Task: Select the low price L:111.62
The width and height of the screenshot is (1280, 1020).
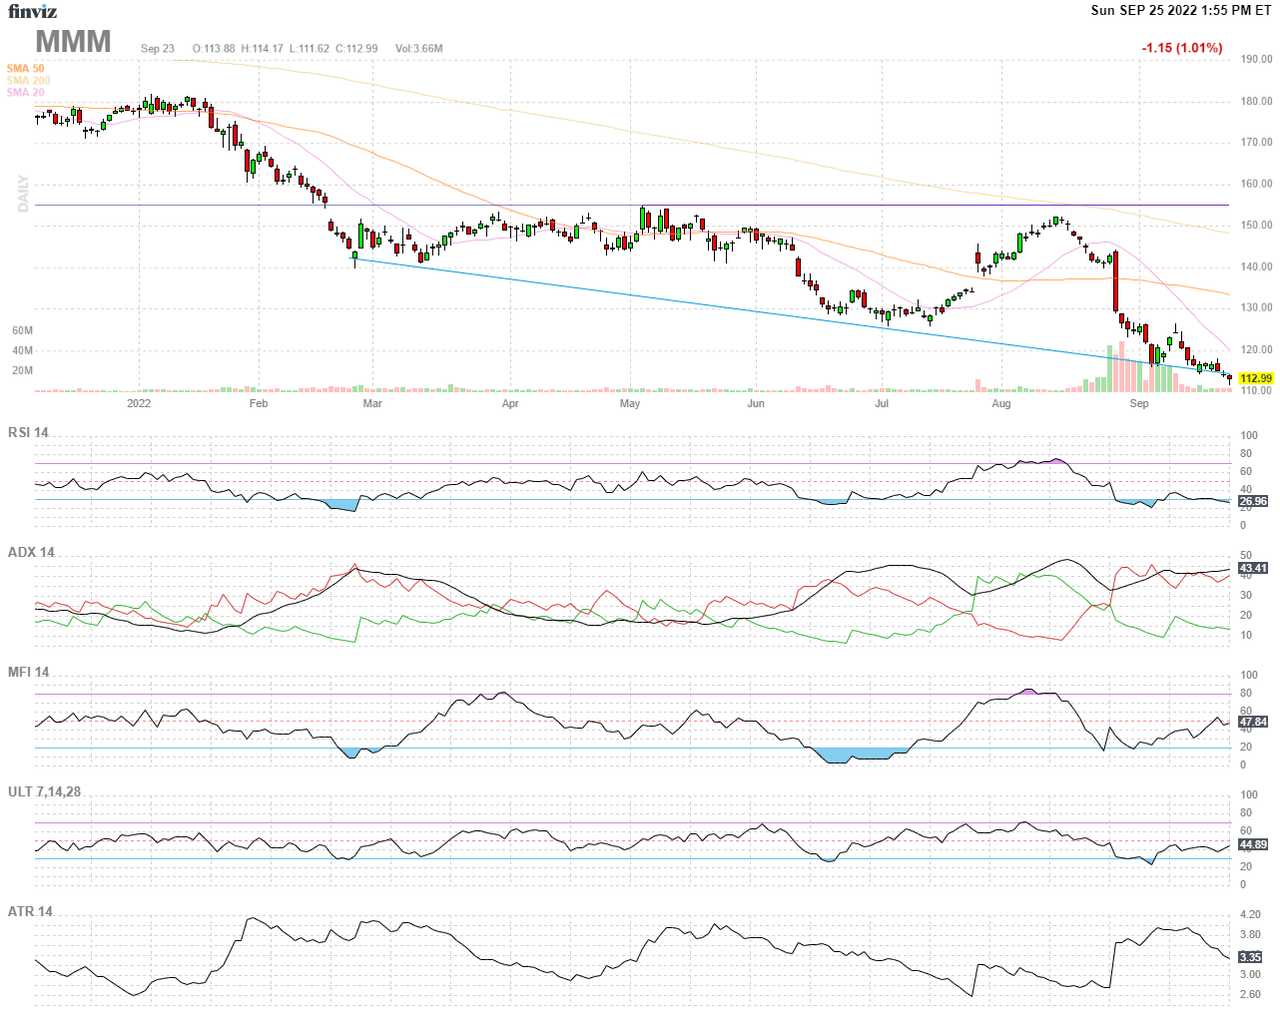Action: [x=309, y=48]
